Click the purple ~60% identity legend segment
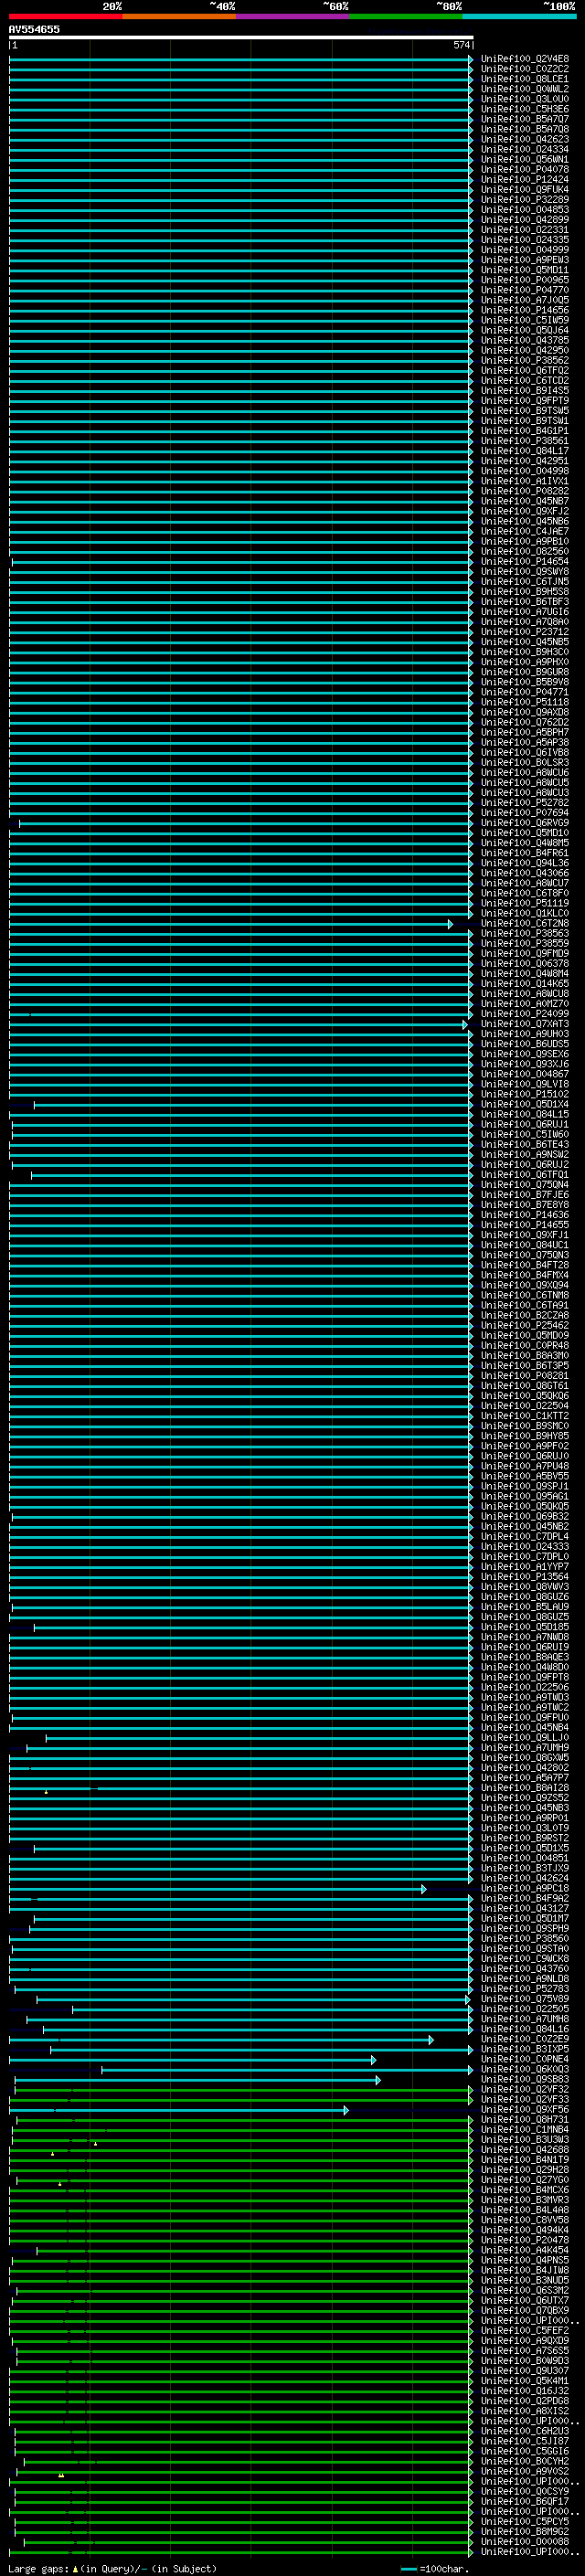Screen dimensions: 585x2576 tap(293, 16)
